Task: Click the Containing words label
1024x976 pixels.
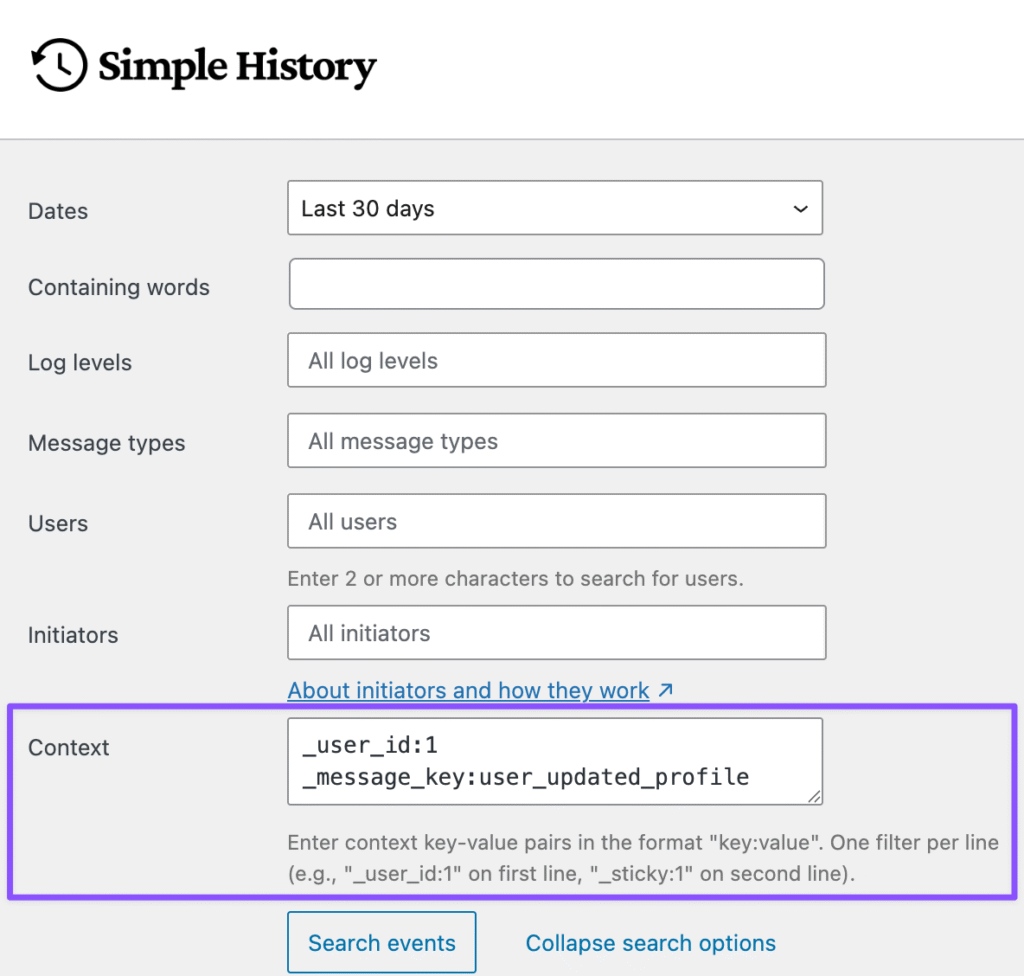Action: tap(119, 287)
